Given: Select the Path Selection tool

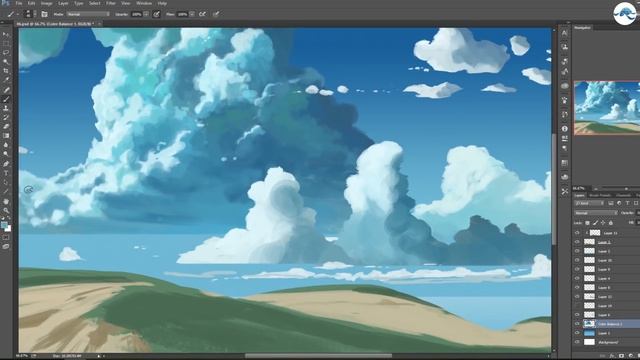Looking at the screenshot, I should [6, 182].
